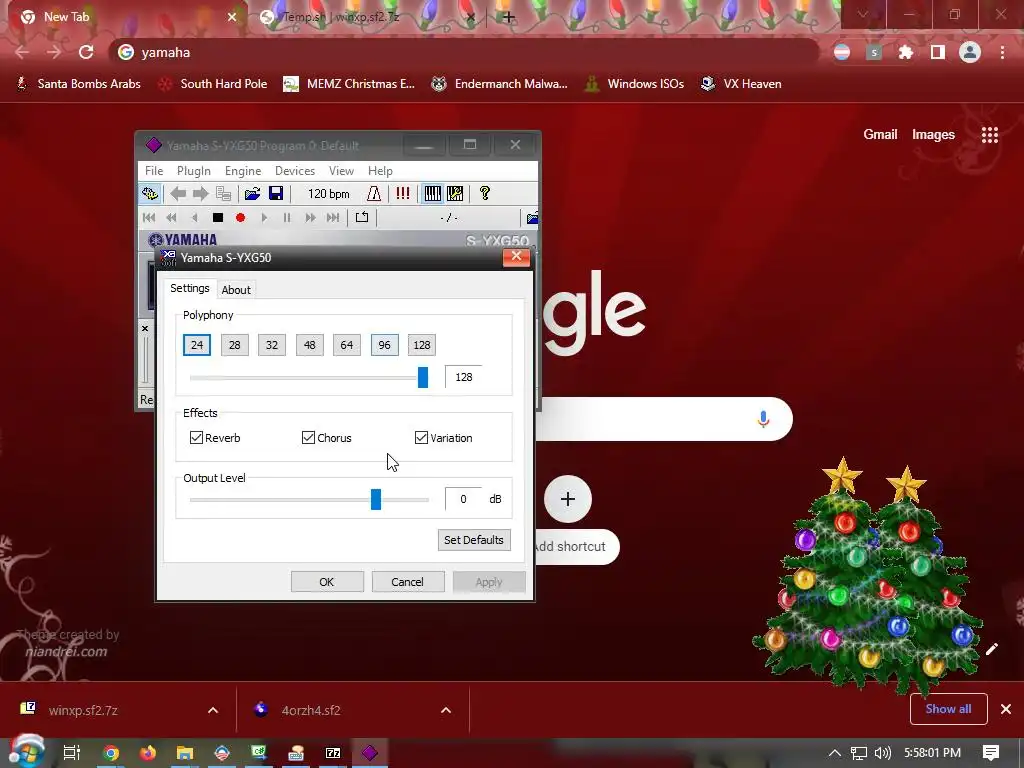Click the polyphony value field showing 128

click(464, 377)
